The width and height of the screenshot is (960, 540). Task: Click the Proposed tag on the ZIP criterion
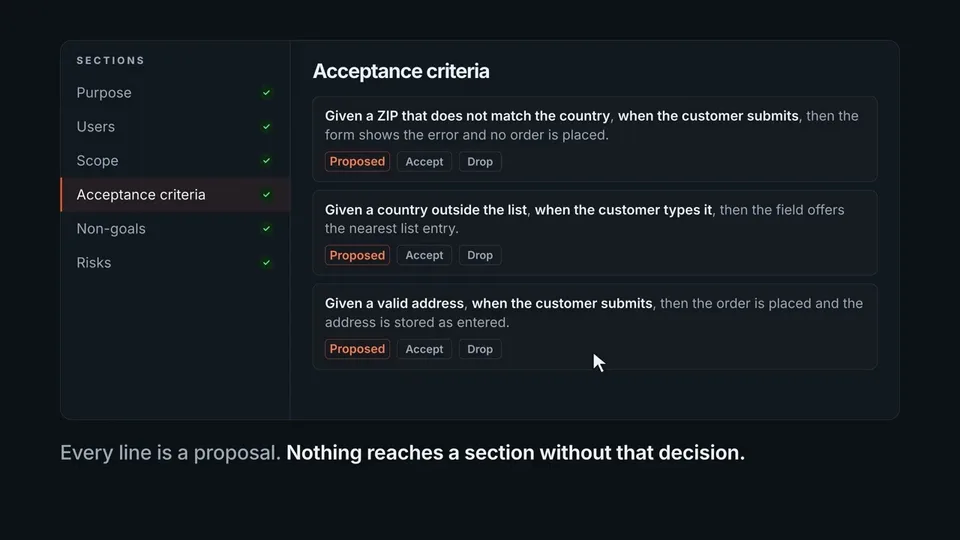point(357,162)
